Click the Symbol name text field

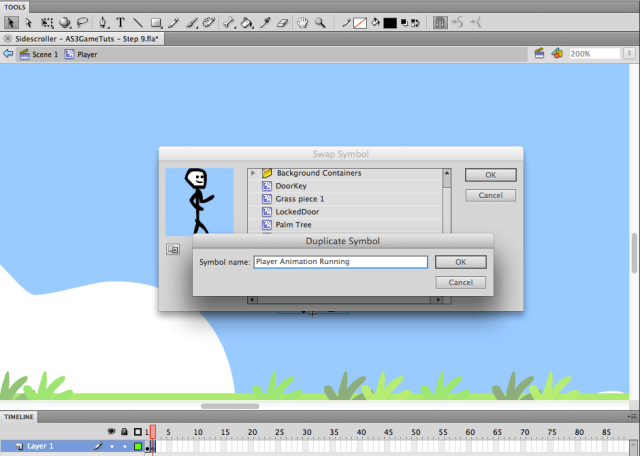(340, 262)
